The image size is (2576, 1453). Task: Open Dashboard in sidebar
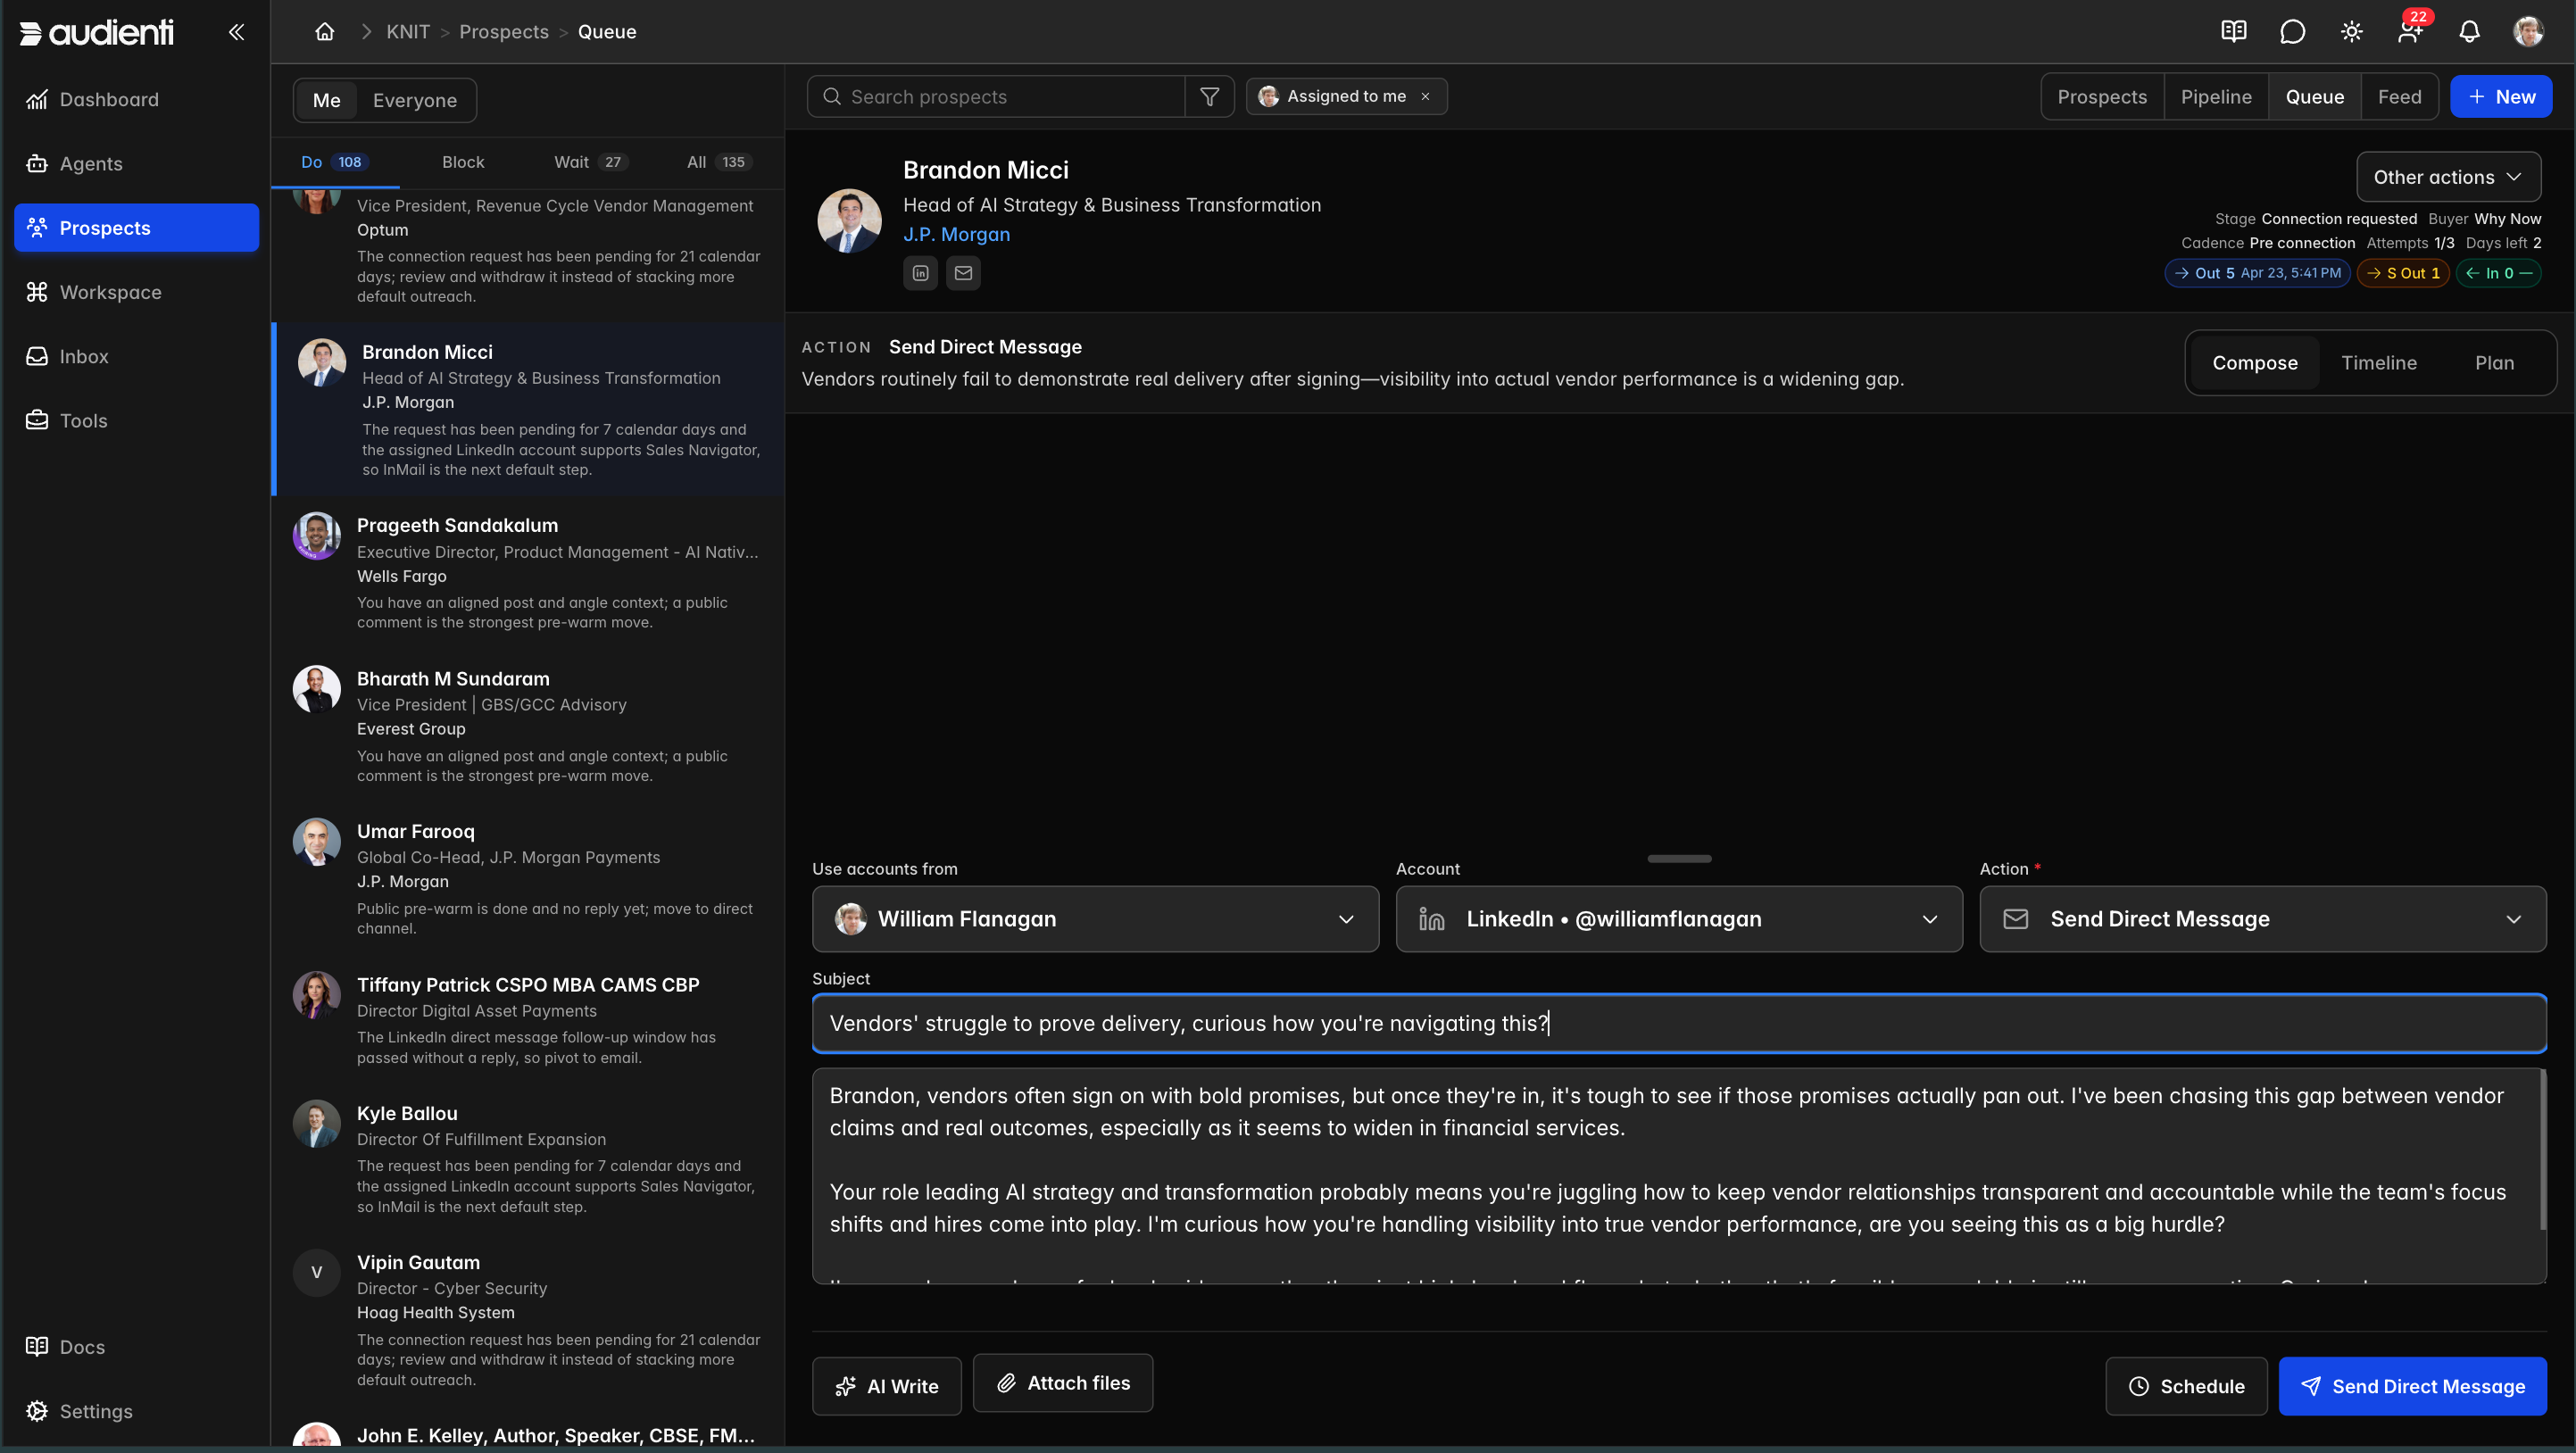pos(136,99)
